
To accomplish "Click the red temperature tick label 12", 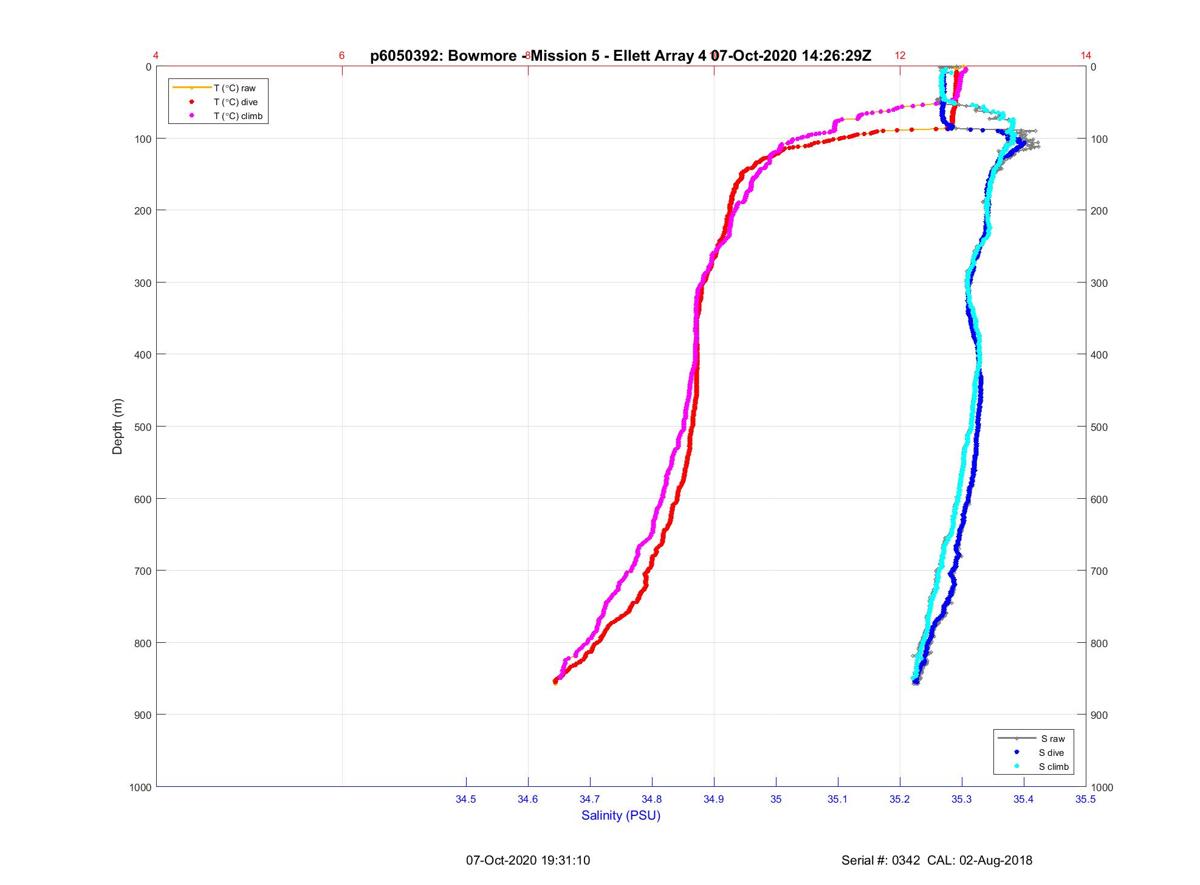I will coord(900,56).
